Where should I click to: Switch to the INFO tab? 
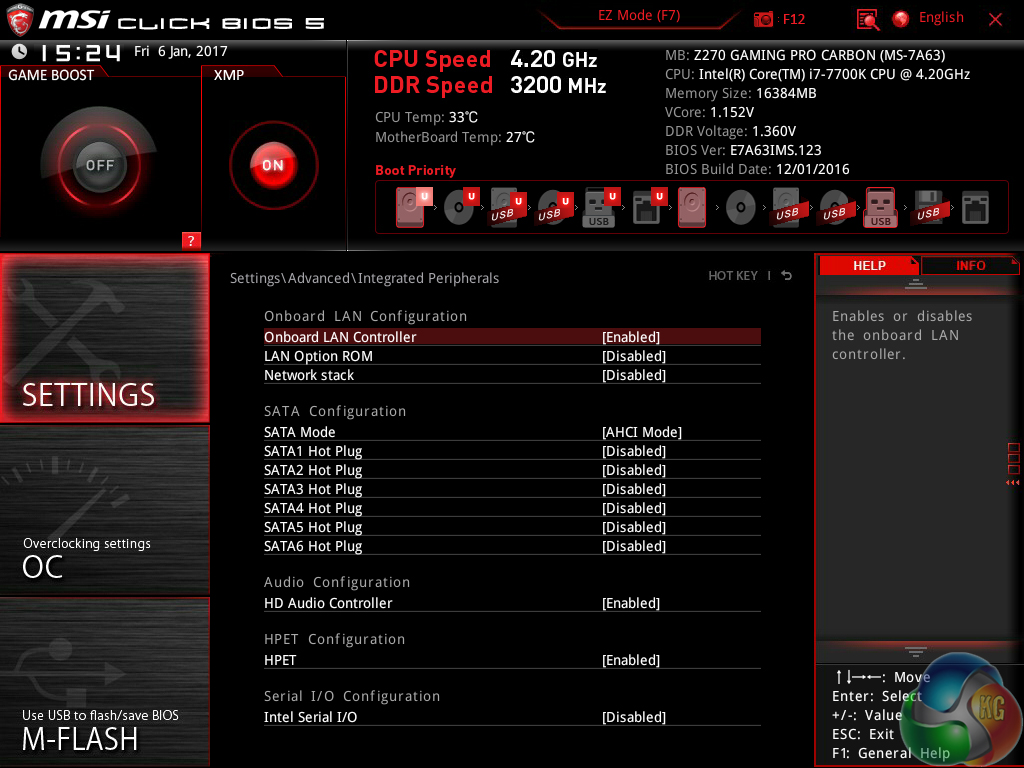(970, 265)
